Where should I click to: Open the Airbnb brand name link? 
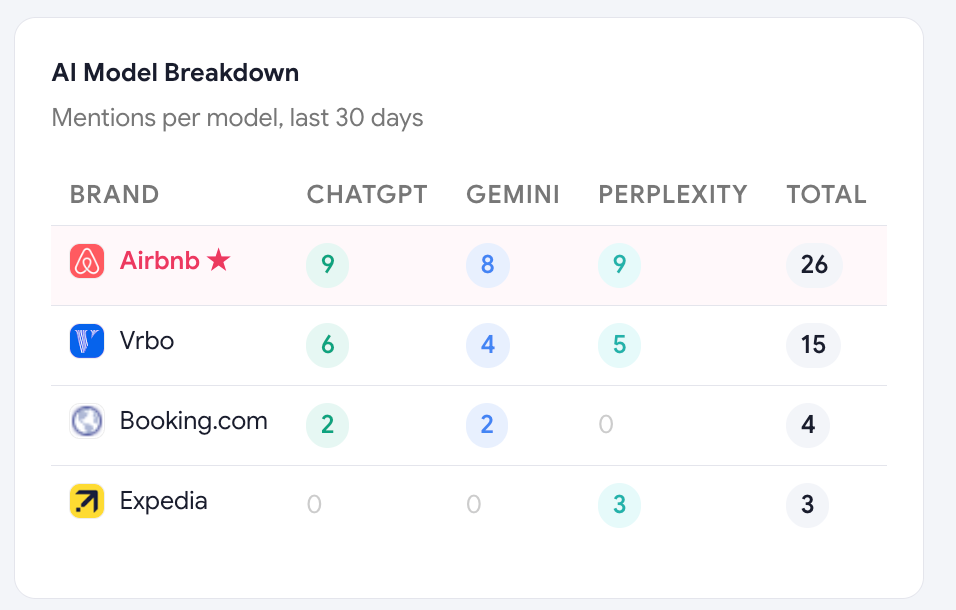160,261
